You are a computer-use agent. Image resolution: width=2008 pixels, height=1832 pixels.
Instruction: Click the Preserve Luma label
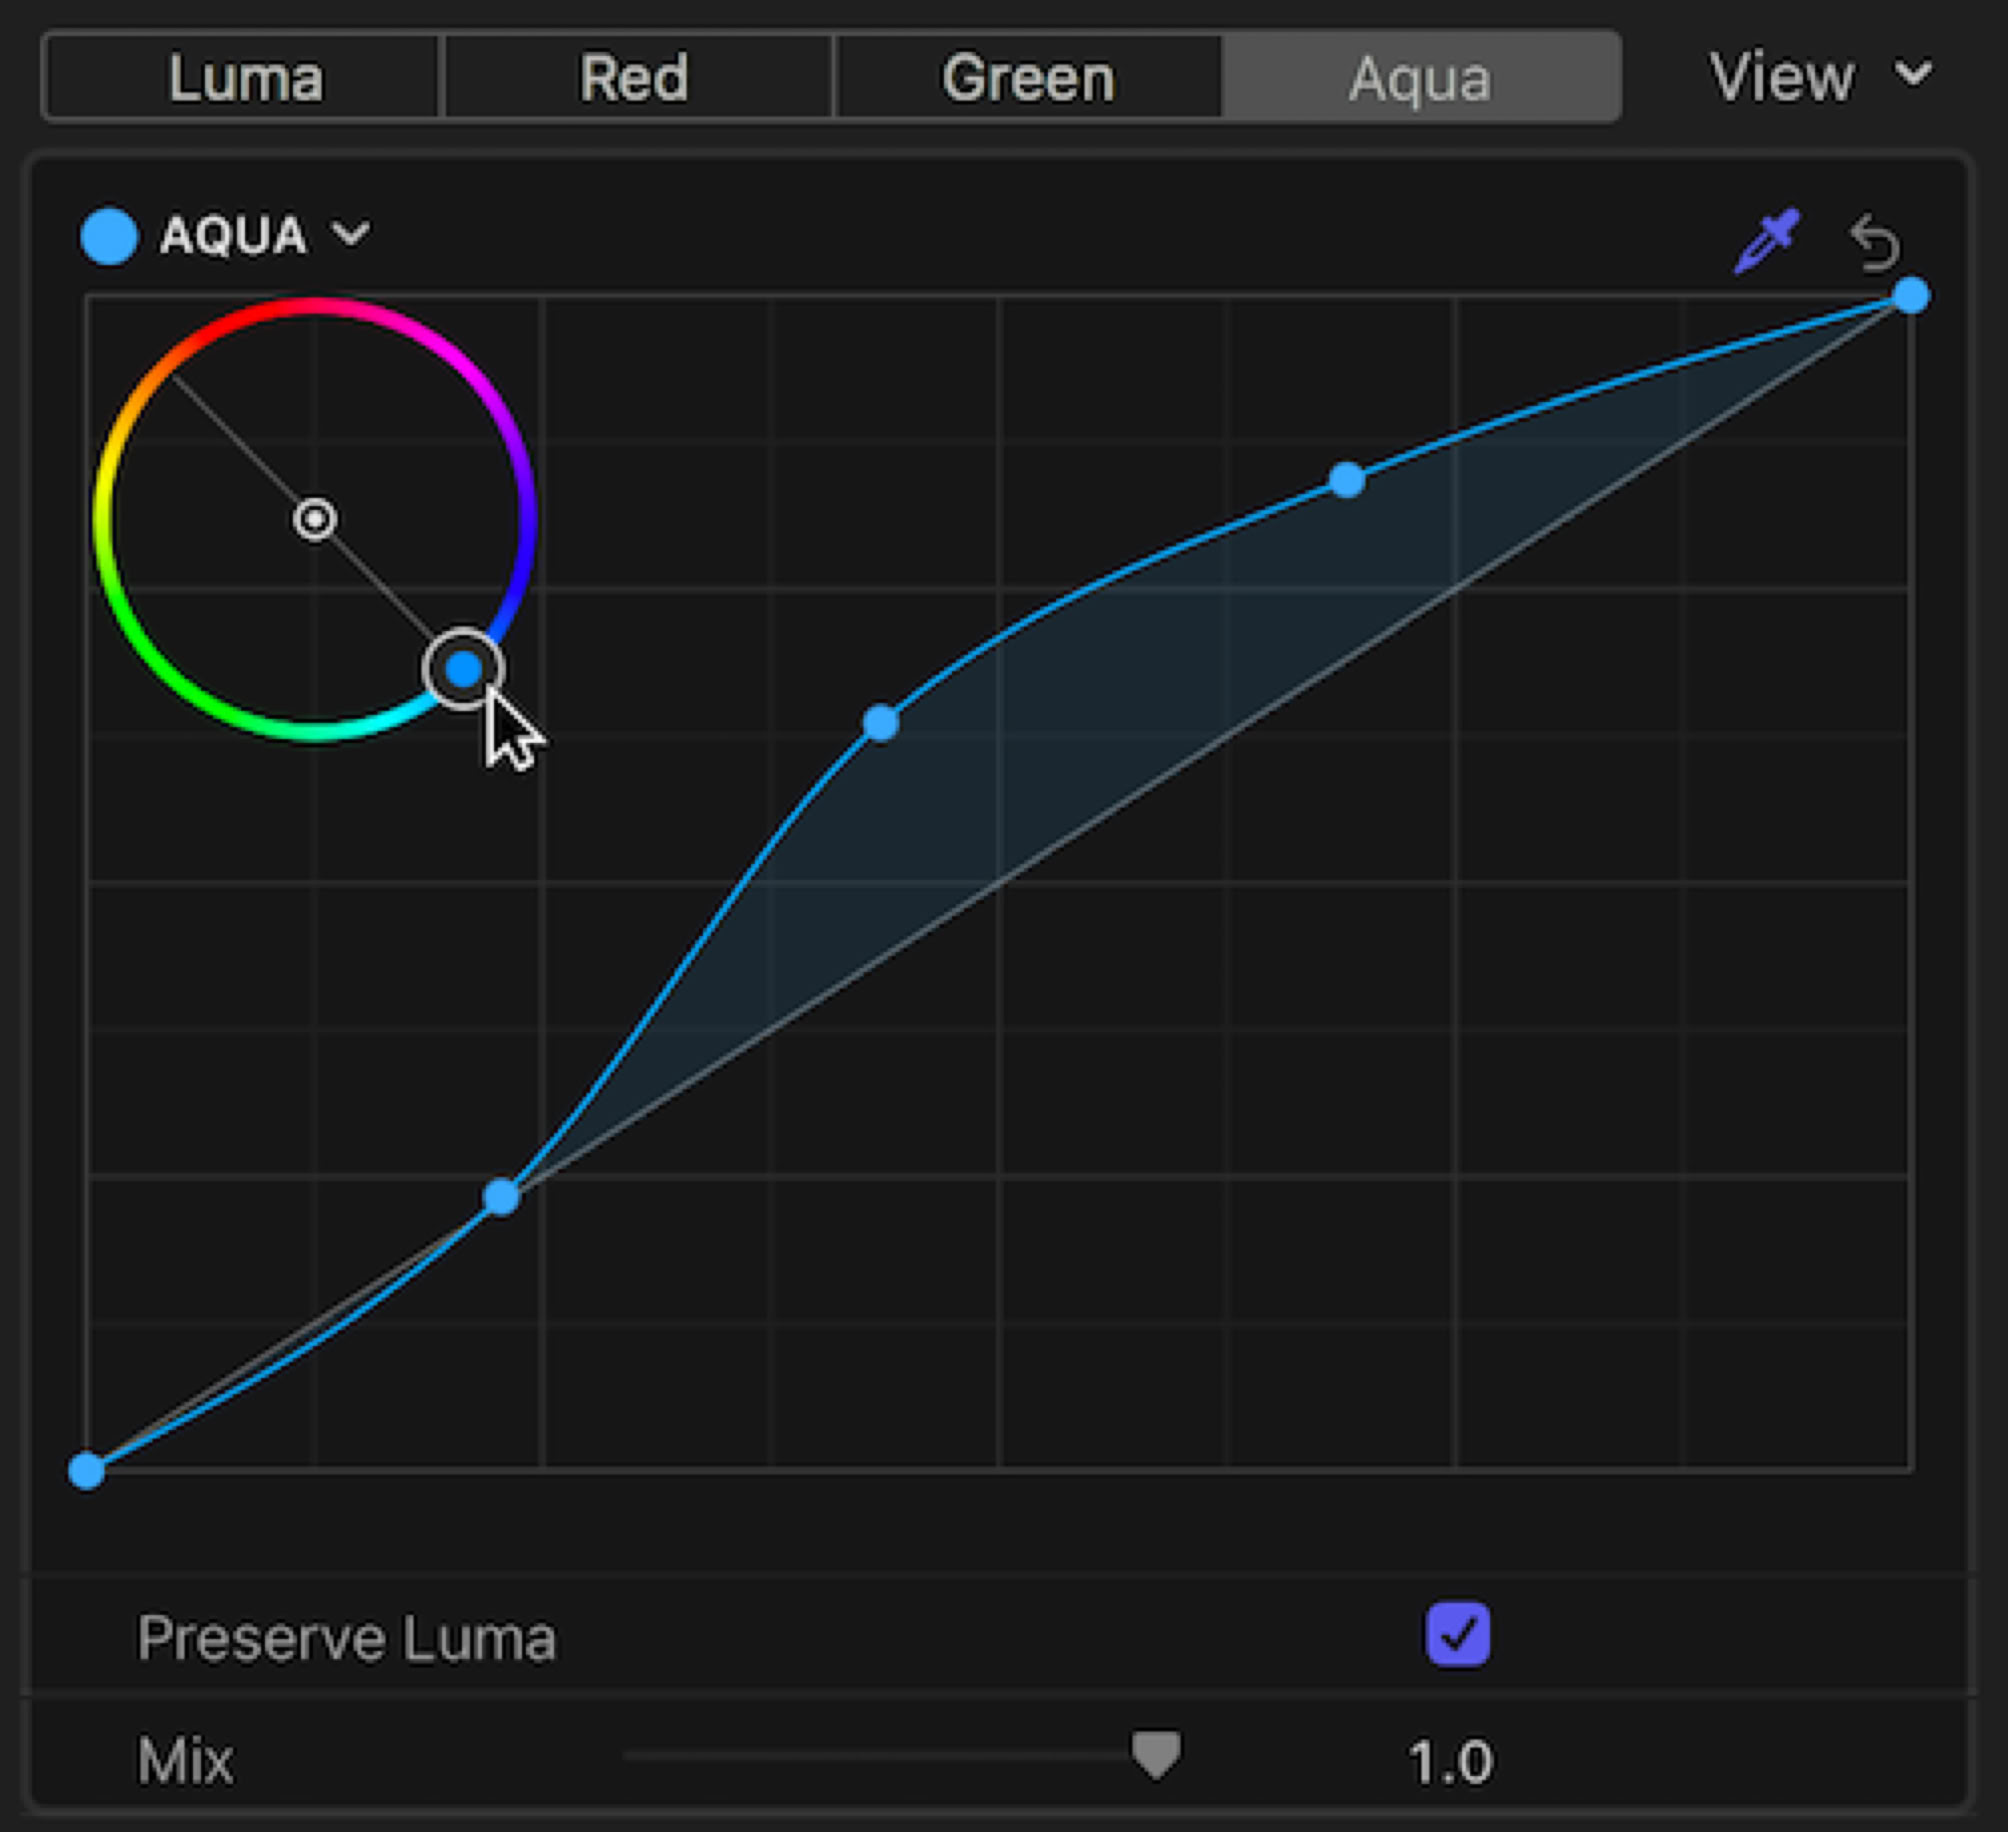[346, 1639]
